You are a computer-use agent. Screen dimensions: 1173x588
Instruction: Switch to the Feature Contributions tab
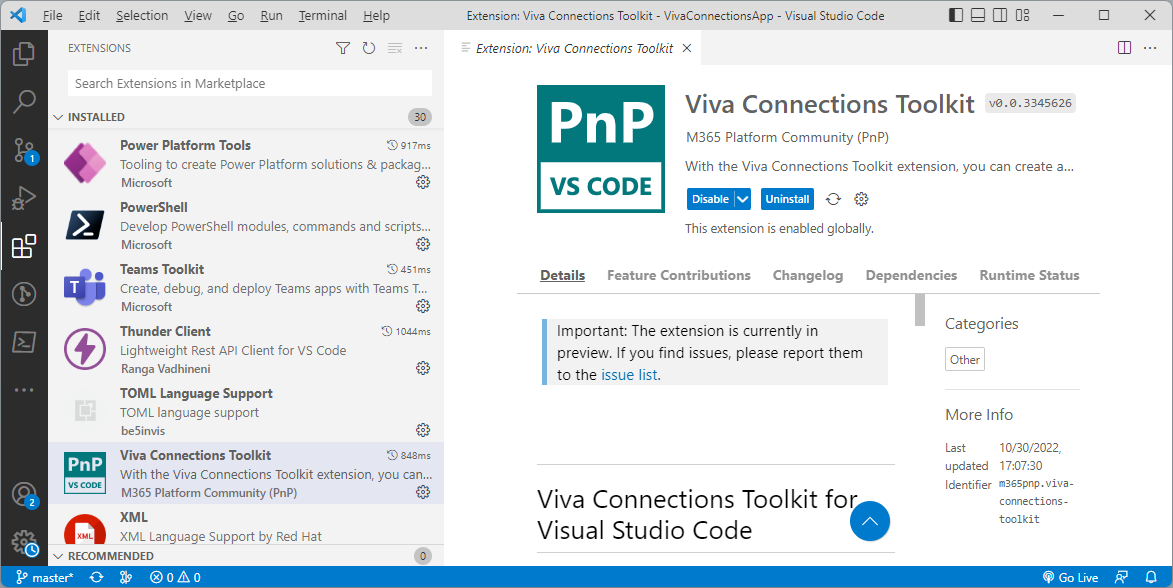tap(678, 275)
